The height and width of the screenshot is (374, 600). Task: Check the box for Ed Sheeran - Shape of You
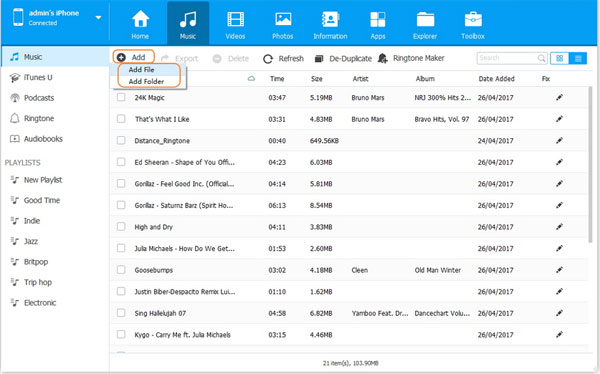point(121,162)
